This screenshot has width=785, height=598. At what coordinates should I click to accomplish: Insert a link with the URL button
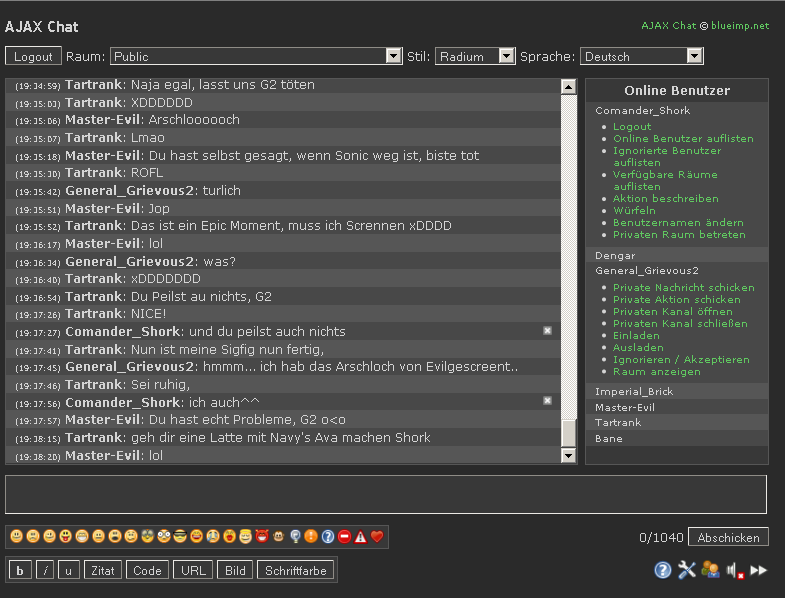coord(193,570)
